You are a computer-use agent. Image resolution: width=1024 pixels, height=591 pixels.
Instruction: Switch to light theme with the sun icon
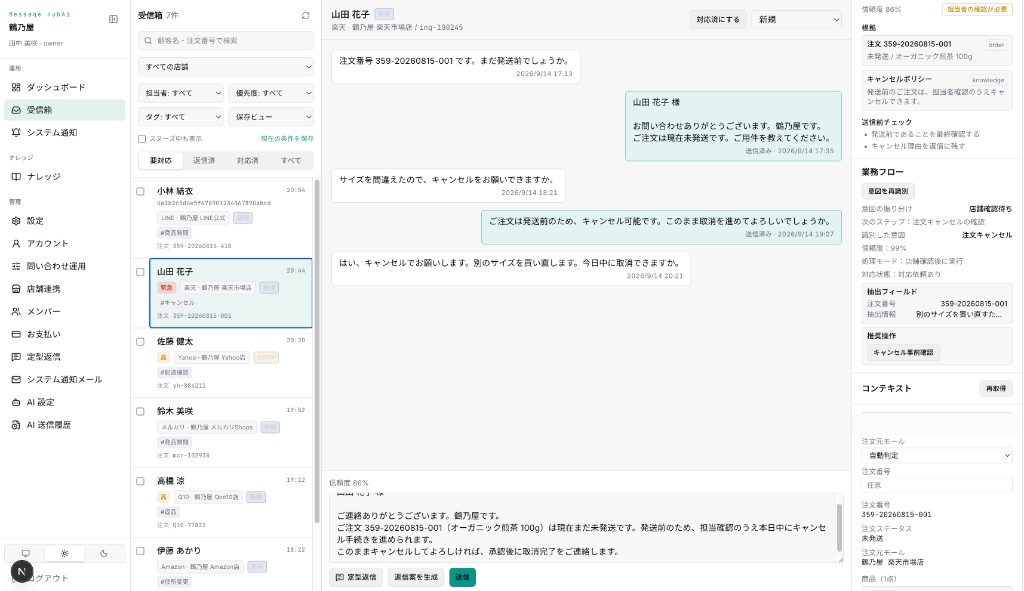[64, 553]
